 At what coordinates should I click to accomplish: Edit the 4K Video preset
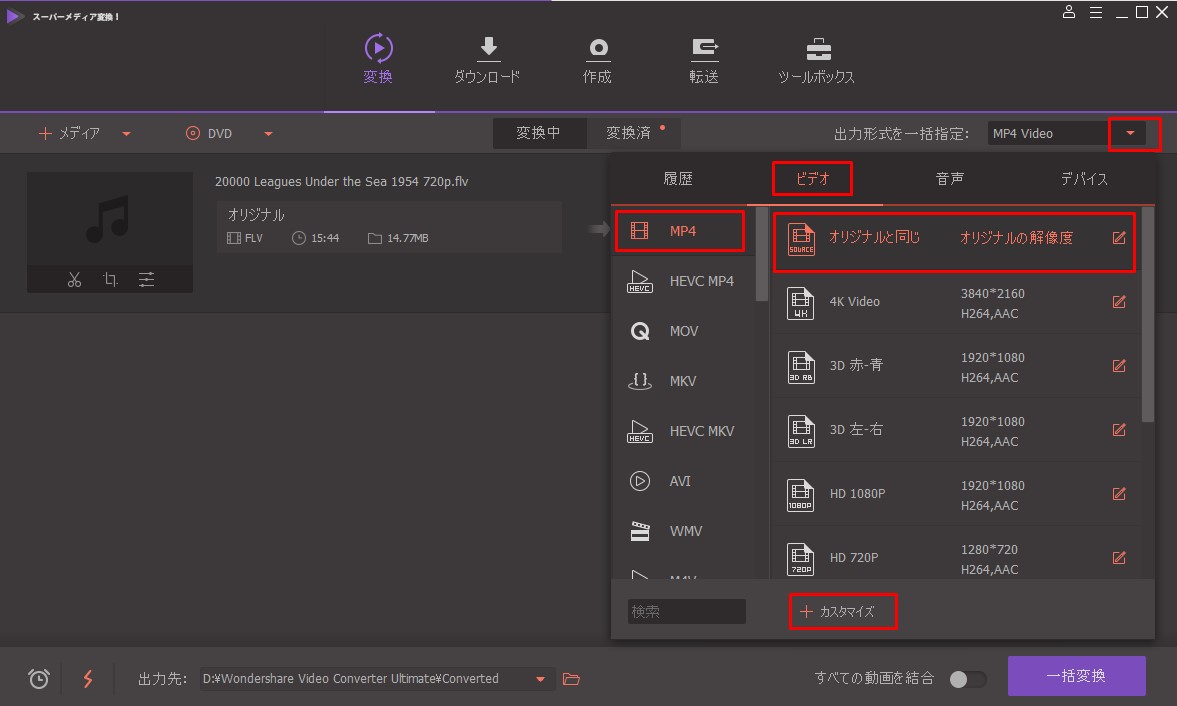click(x=1119, y=302)
